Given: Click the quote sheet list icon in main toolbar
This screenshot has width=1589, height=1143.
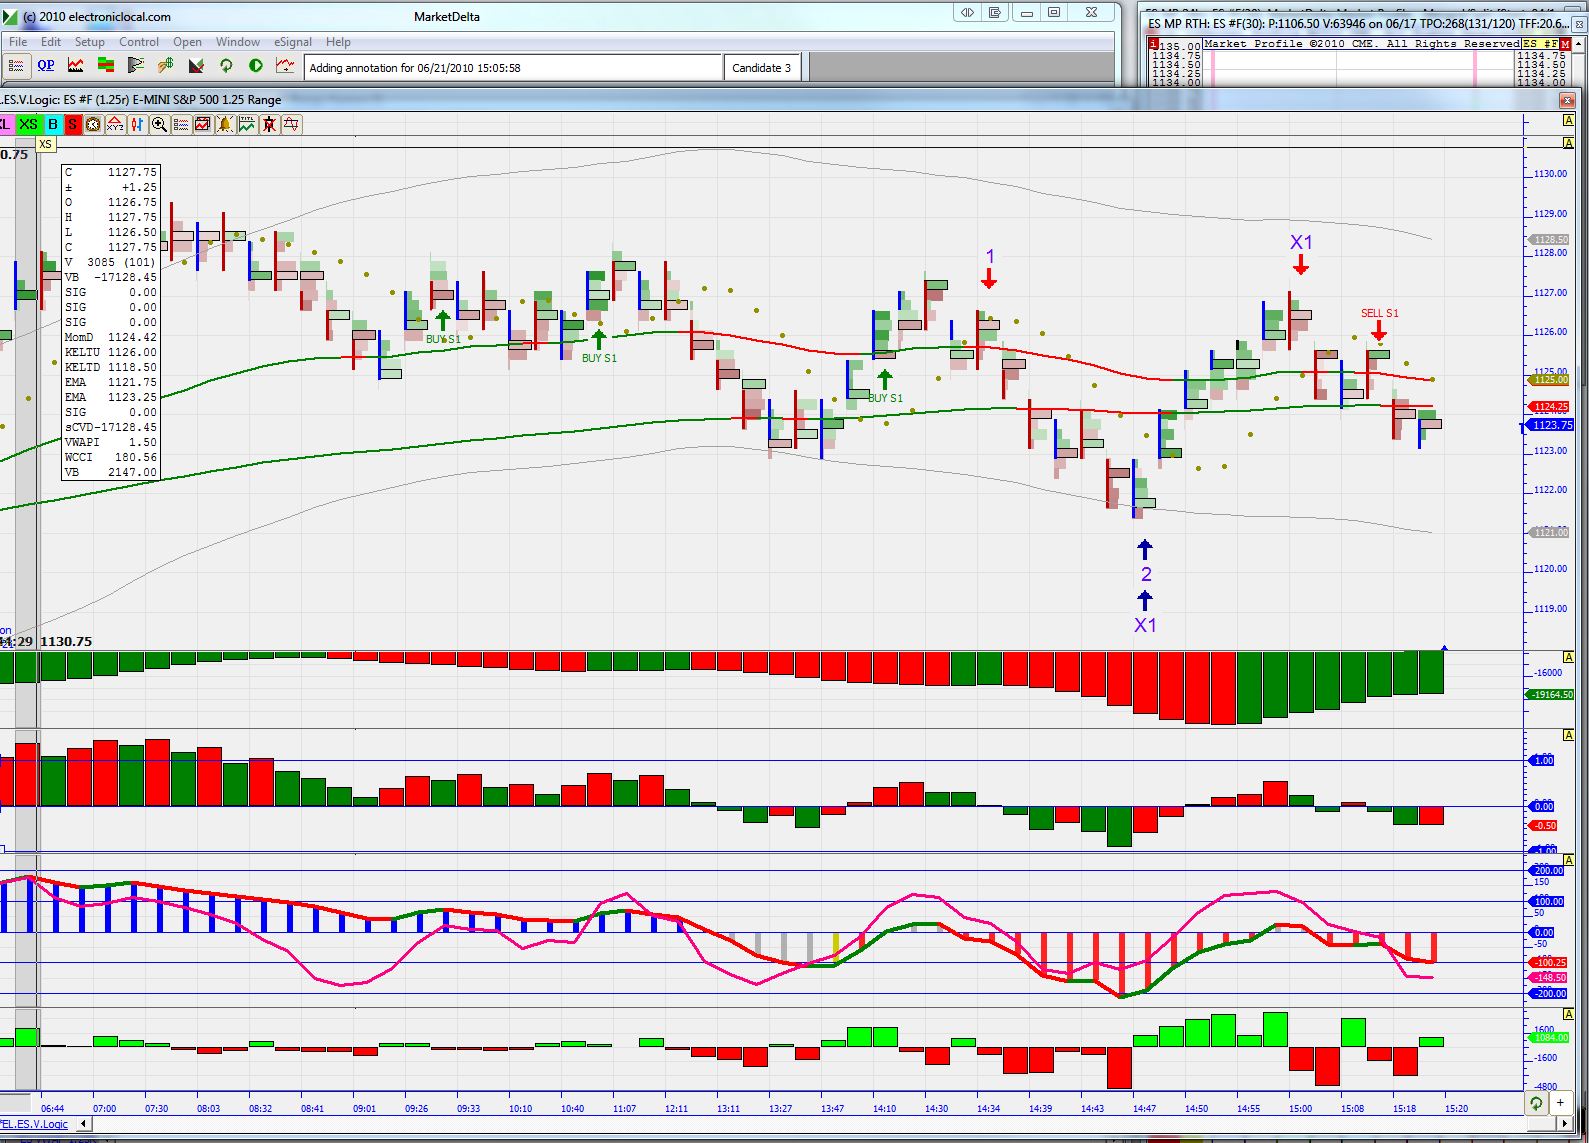Looking at the screenshot, I should click(x=16, y=66).
